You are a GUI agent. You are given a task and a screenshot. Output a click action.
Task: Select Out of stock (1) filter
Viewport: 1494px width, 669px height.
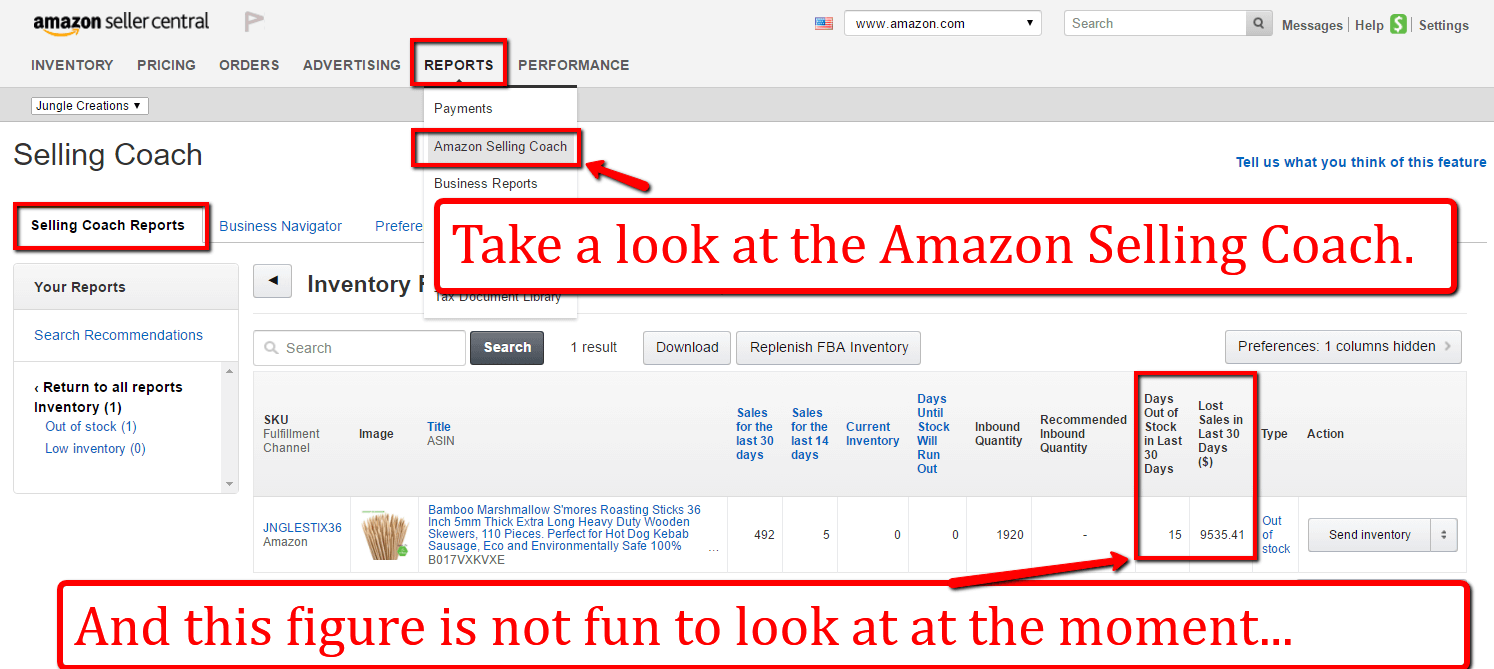(91, 426)
